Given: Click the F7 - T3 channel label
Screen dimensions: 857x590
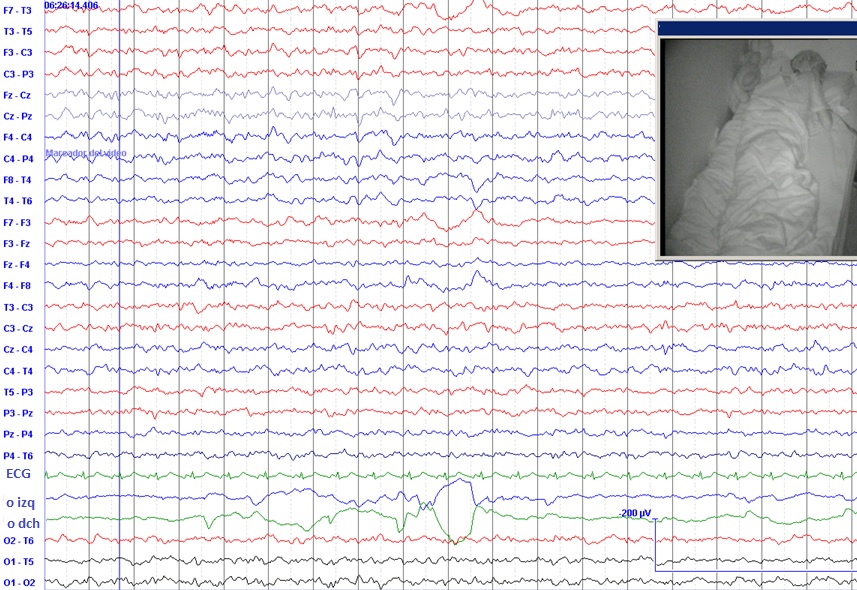Looking at the screenshot, I should (17, 10).
